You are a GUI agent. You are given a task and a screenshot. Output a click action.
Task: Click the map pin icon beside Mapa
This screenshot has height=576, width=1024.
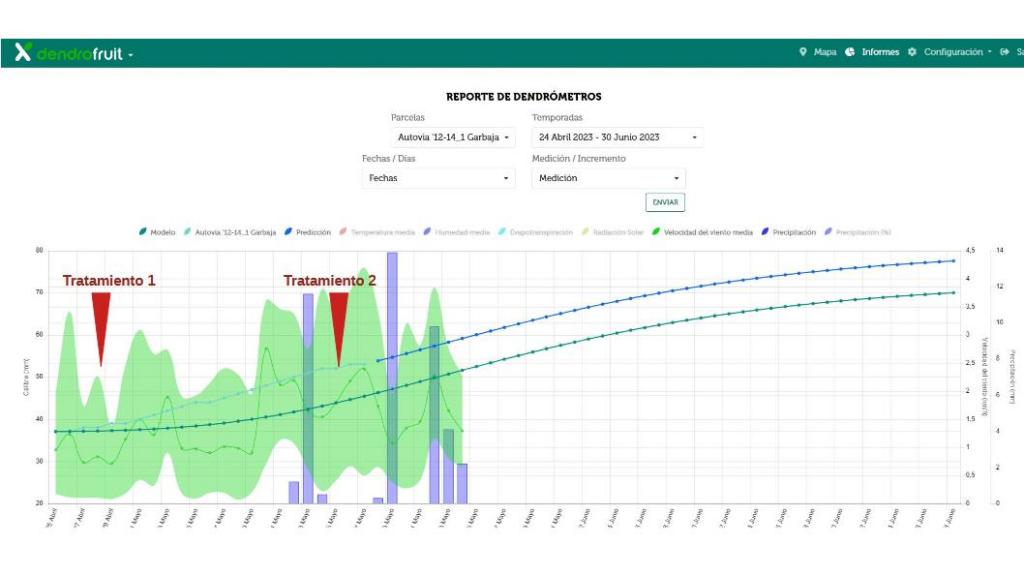804,51
